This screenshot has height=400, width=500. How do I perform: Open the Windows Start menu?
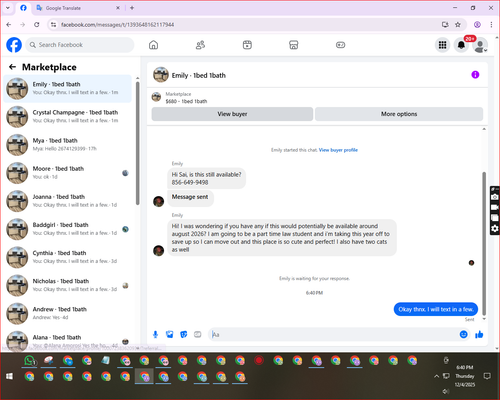pos(10,376)
